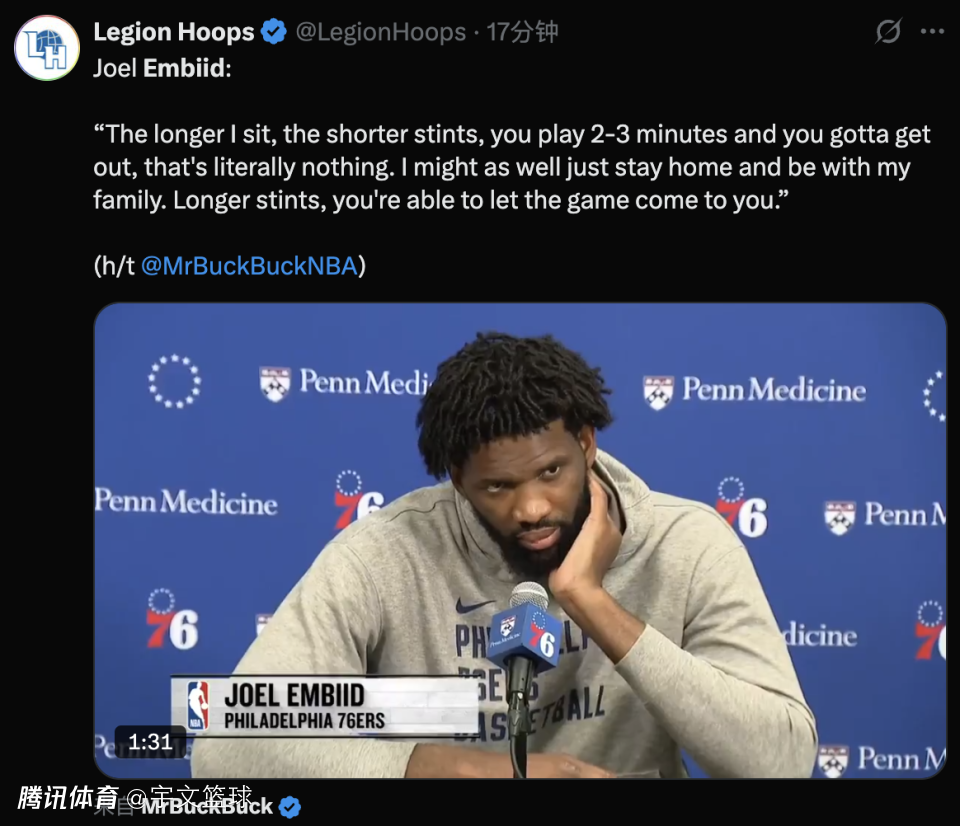Click the blue verified badge beside Legion Hoops
Screen dimensions: 960x826
pos(274,32)
